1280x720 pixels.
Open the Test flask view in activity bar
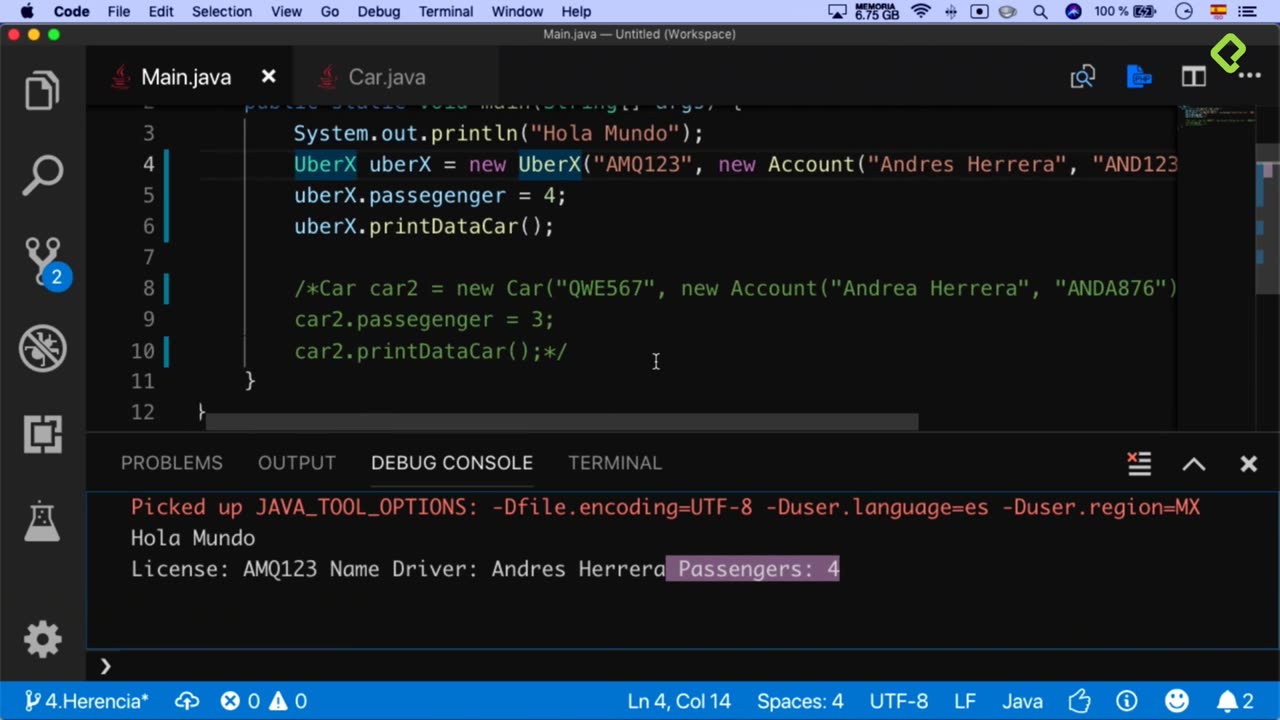coord(42,522)
